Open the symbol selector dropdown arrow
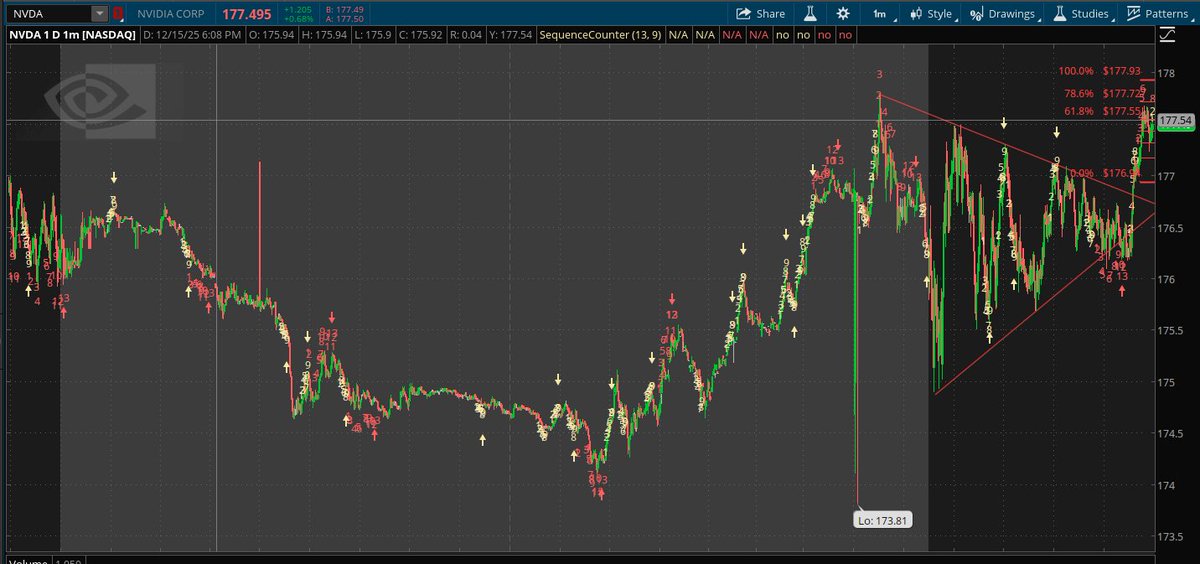This screenshot has height=564, width=1200. point(100,14)
